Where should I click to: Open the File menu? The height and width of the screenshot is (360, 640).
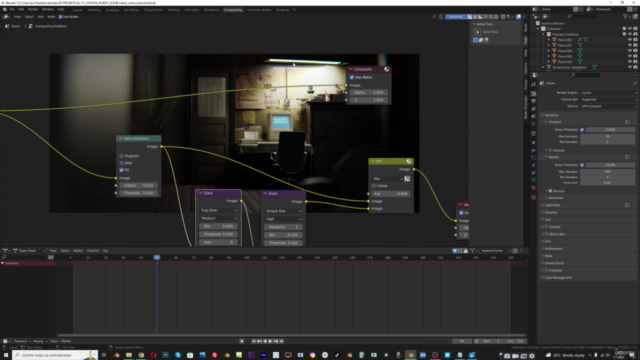pyautogui.click(x=12, y=9)
